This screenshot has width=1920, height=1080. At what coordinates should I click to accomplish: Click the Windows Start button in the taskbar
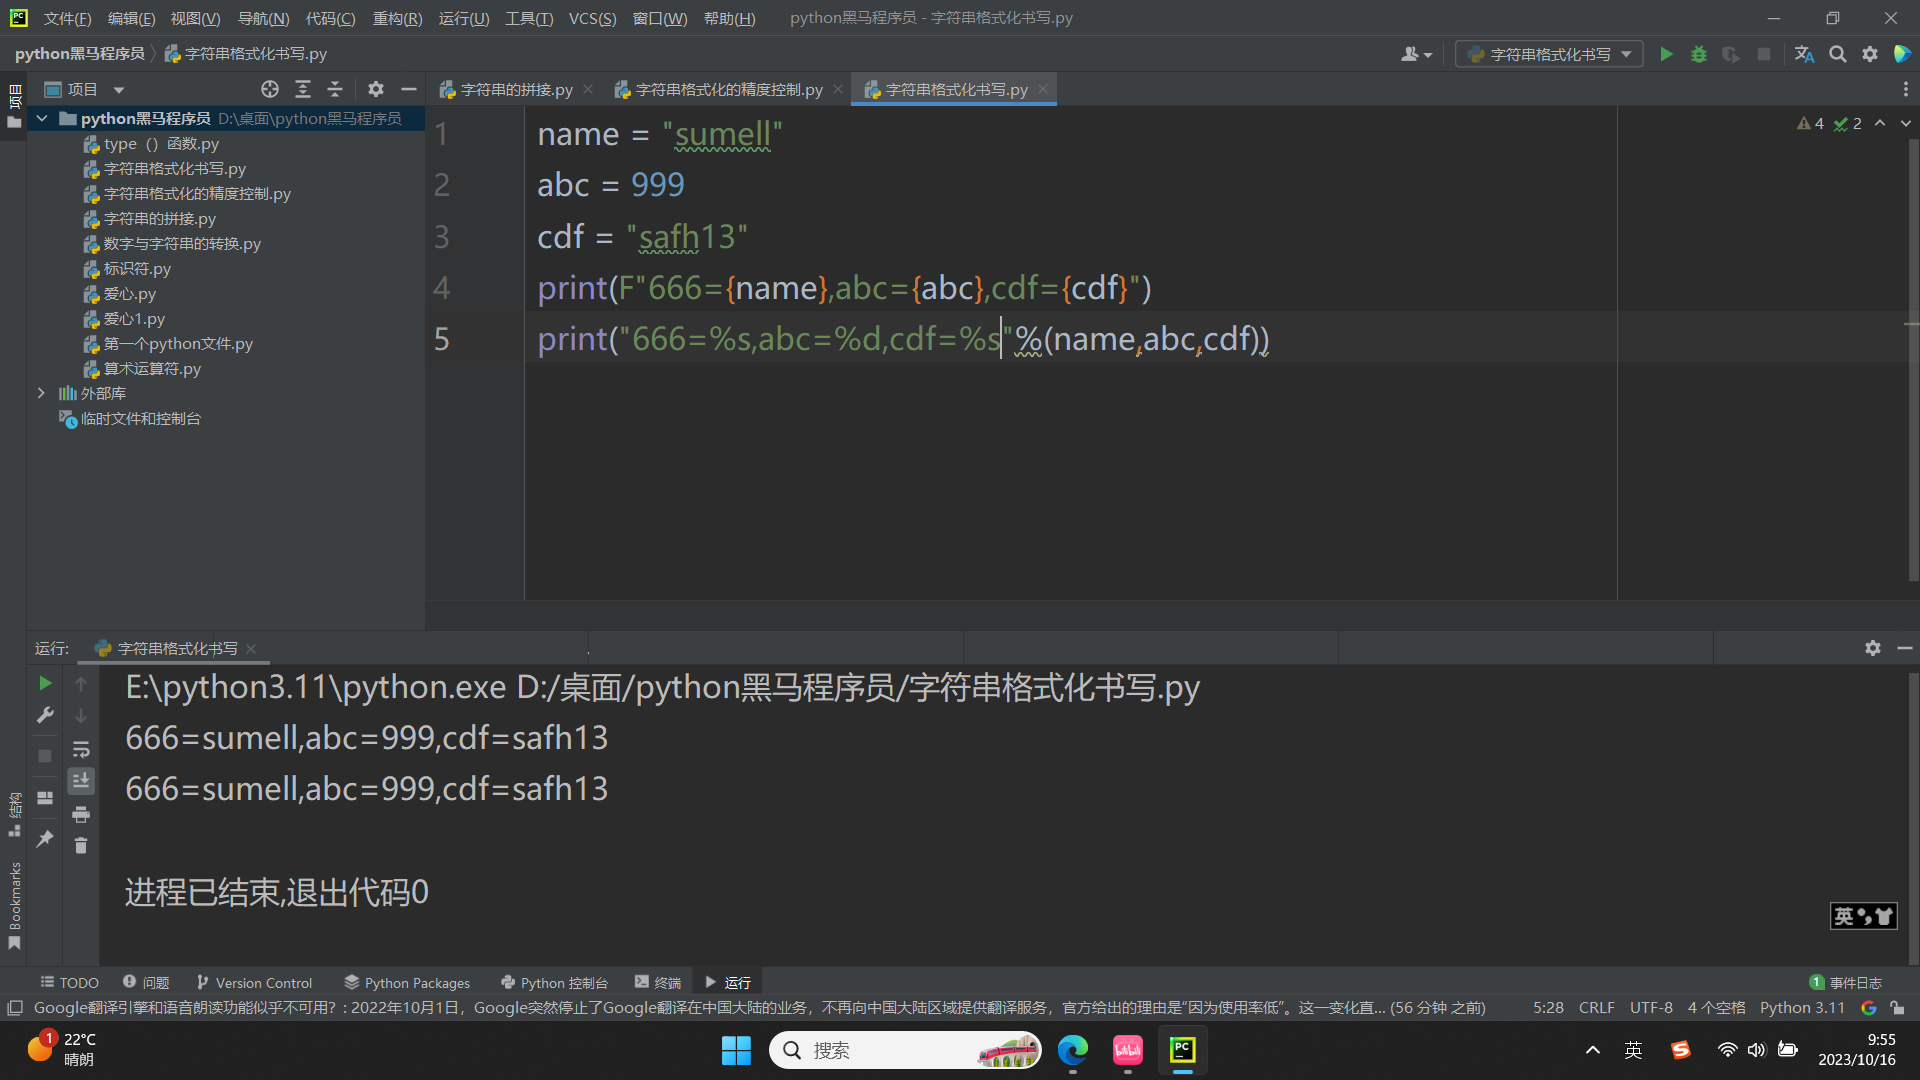(736, 1050)
